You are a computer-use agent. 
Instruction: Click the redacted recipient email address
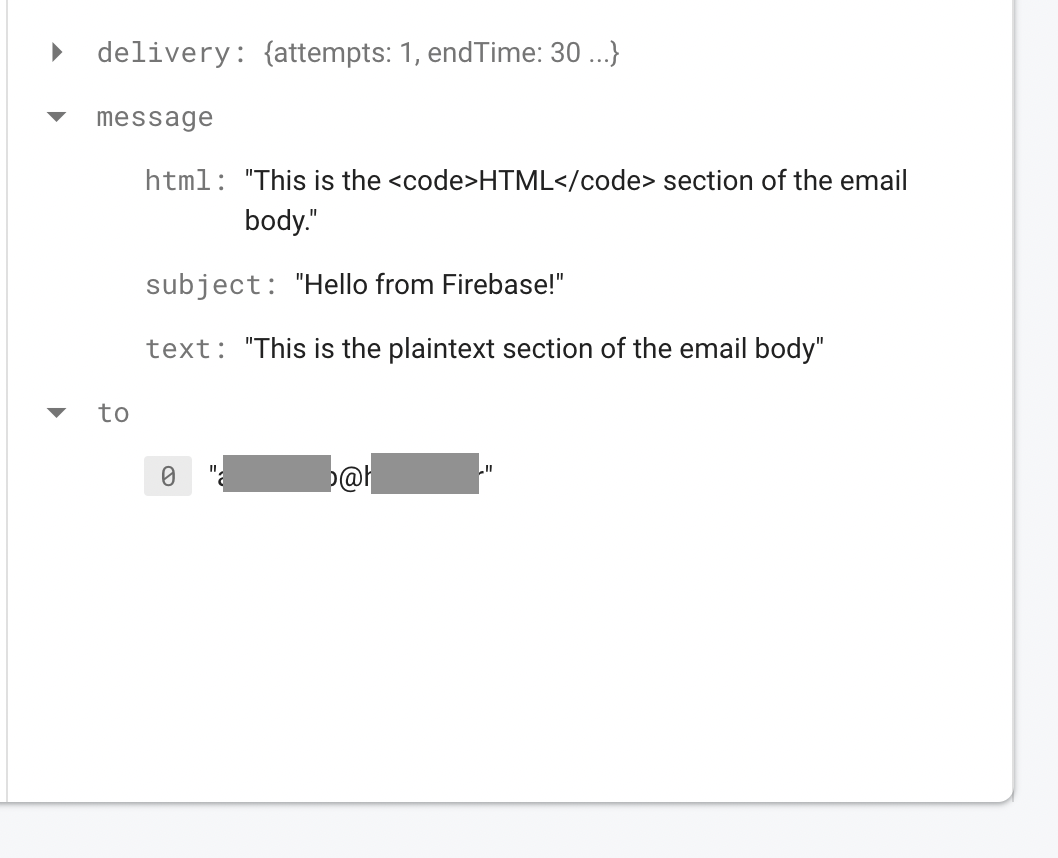tap(350, 476)
